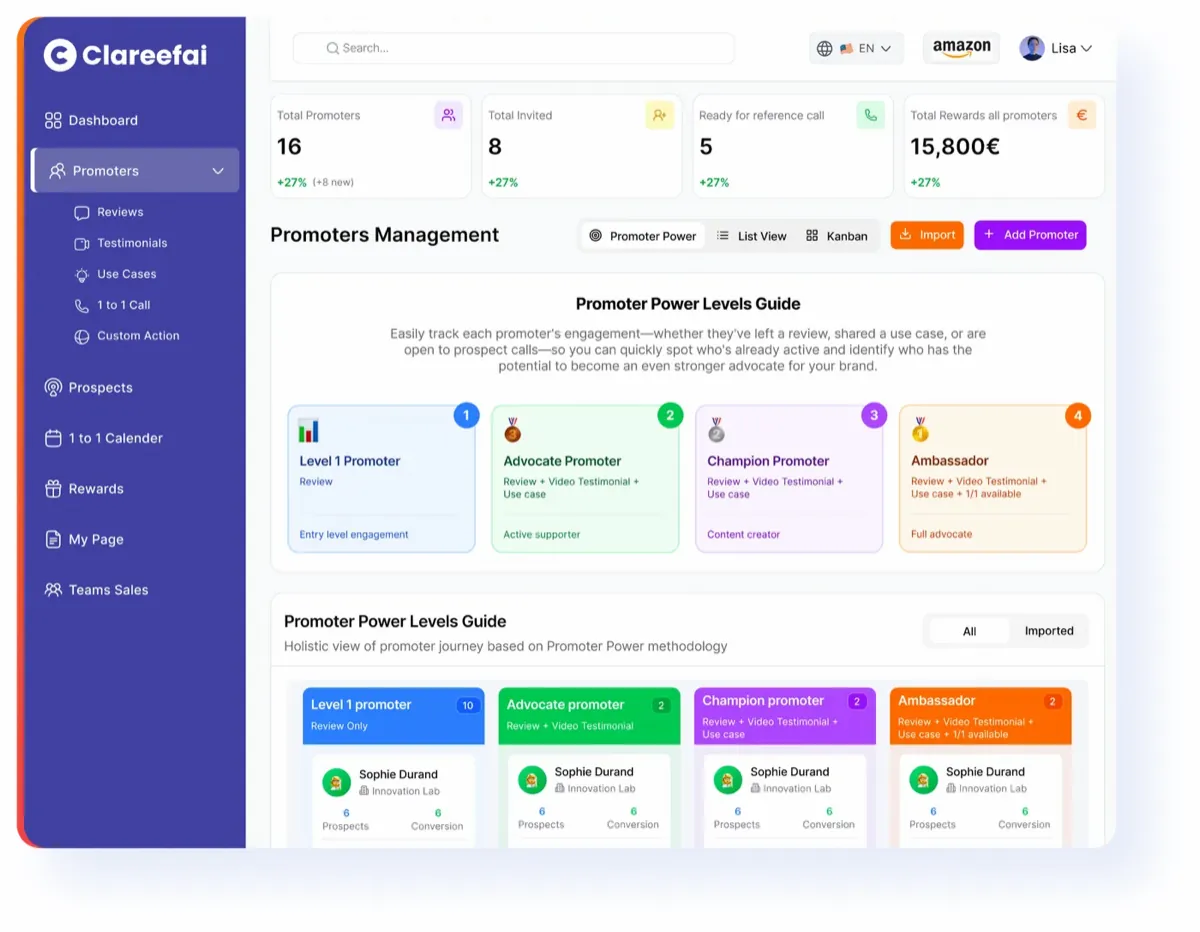Select the Imported filter toggle

click(1048, 631)
